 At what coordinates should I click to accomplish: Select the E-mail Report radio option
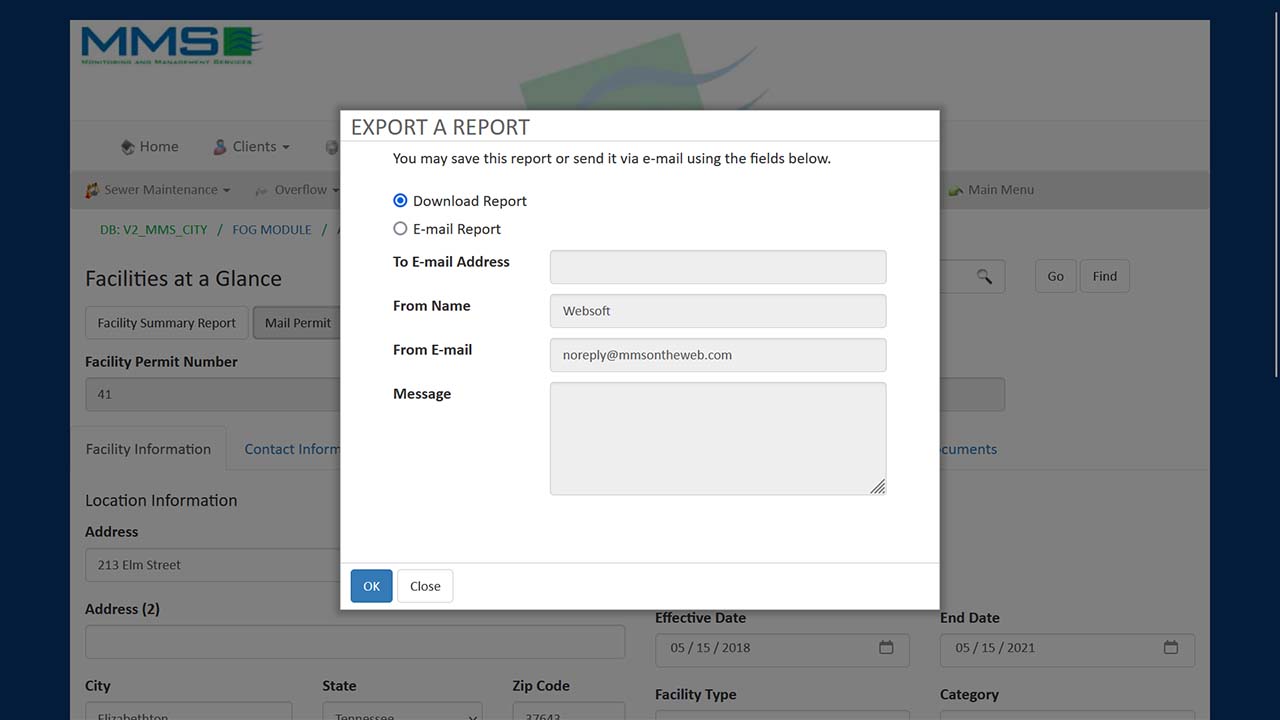[x=400, y=229]
